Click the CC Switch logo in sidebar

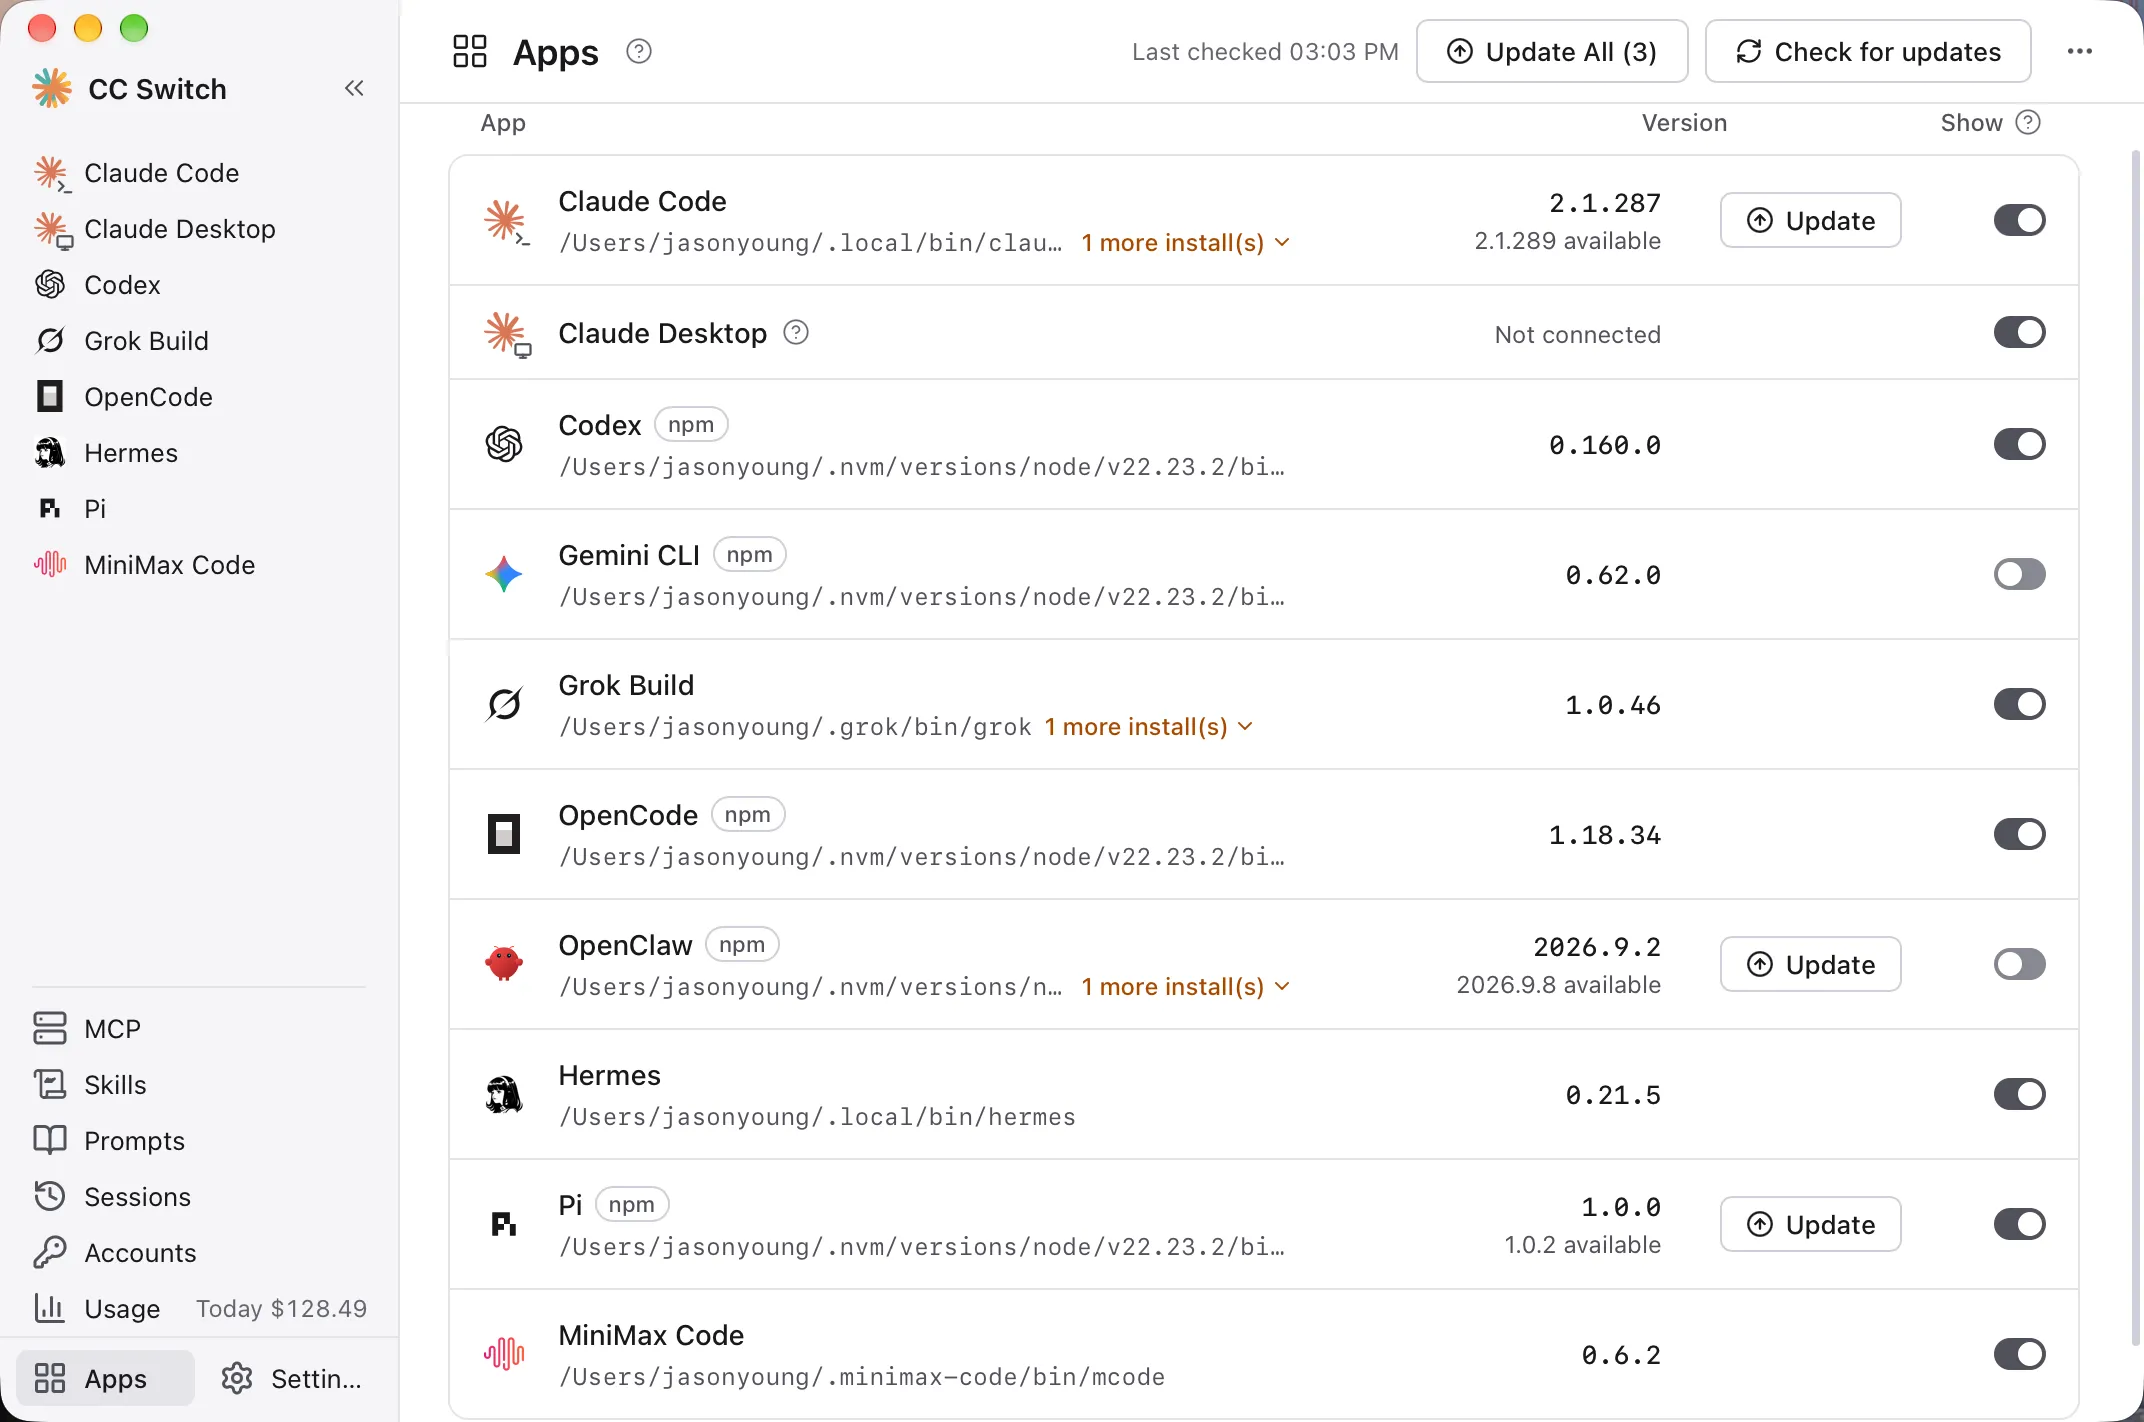click(52, 88)
